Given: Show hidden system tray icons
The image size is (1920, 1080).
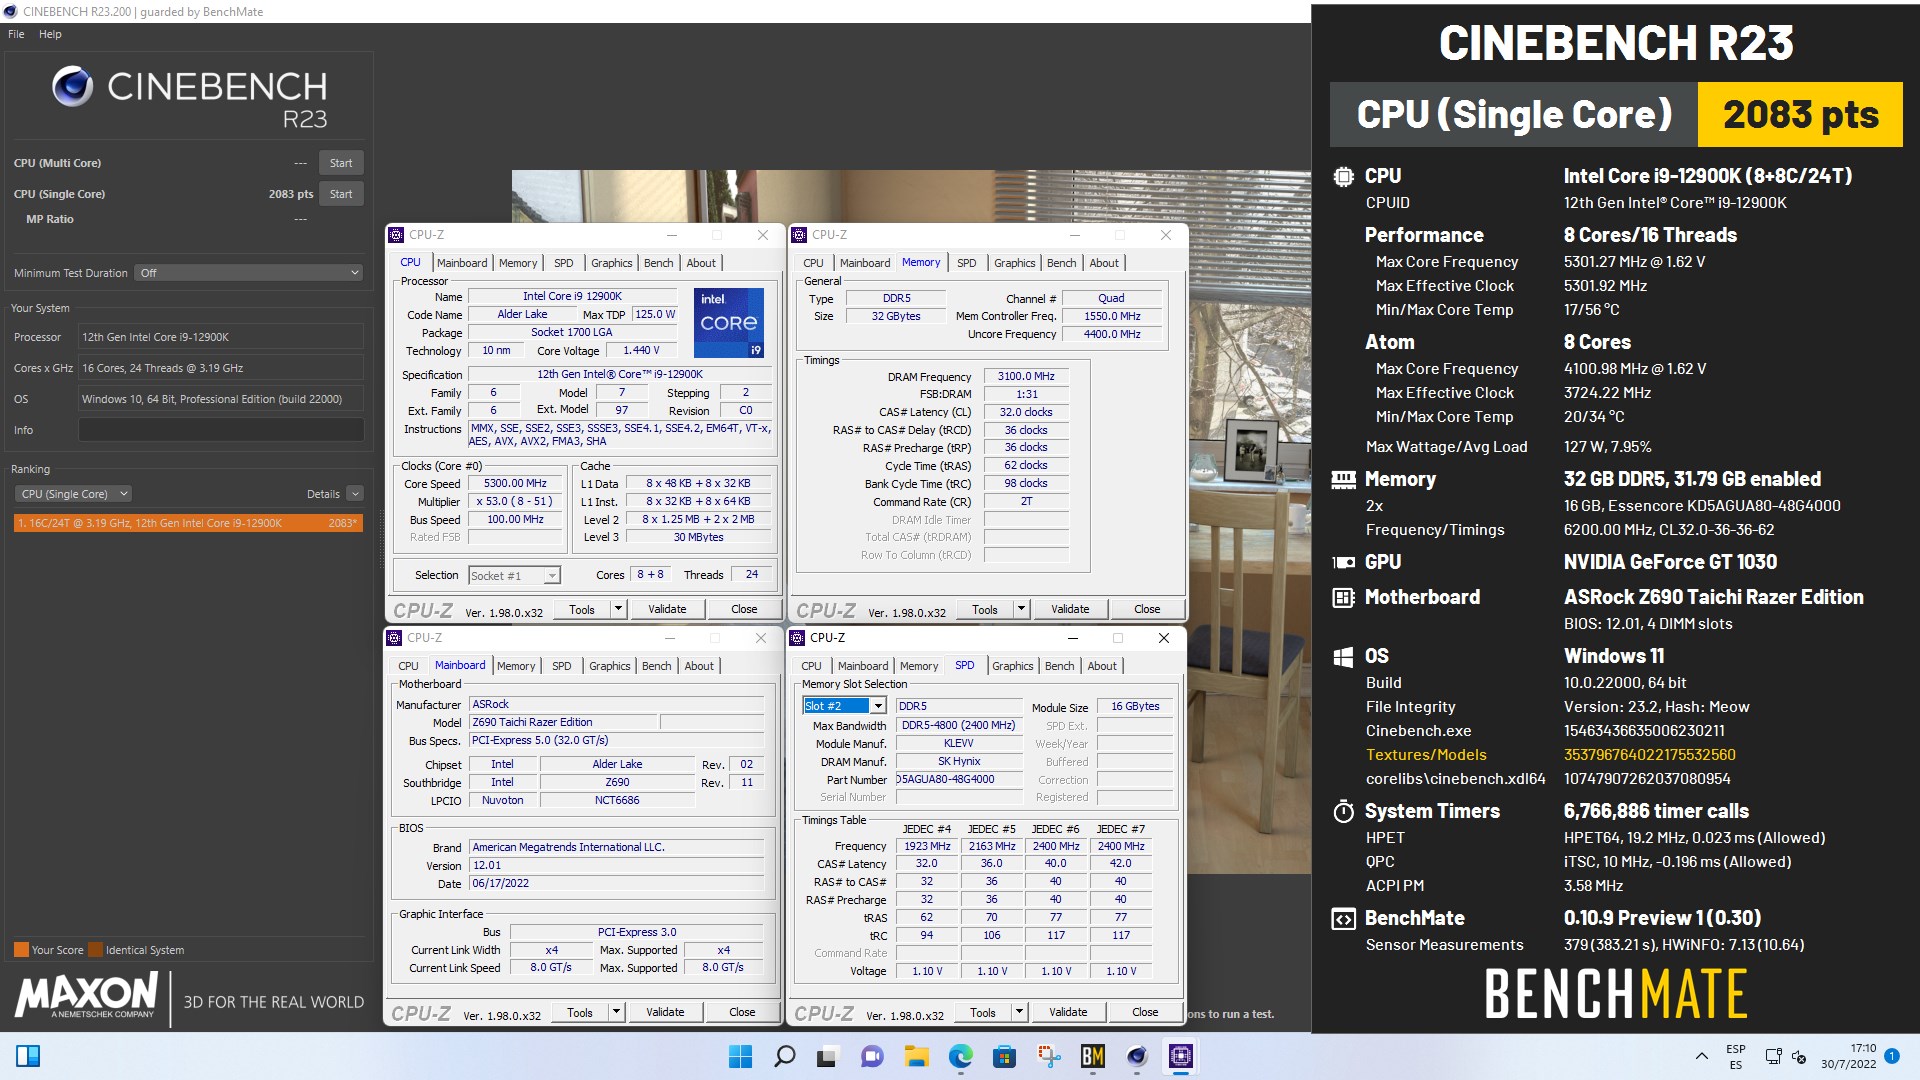Looking at the screenshot, I should pos(1701,1056).
